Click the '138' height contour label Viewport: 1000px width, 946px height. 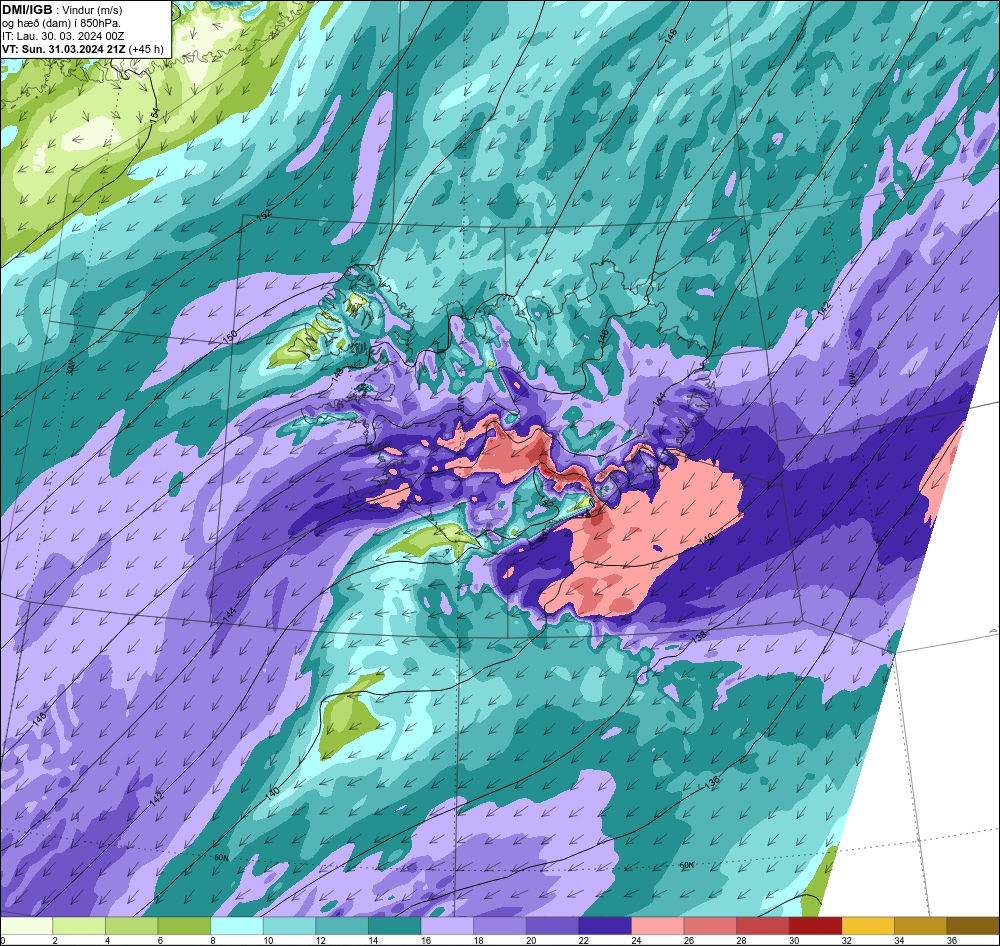pos(699,636)
